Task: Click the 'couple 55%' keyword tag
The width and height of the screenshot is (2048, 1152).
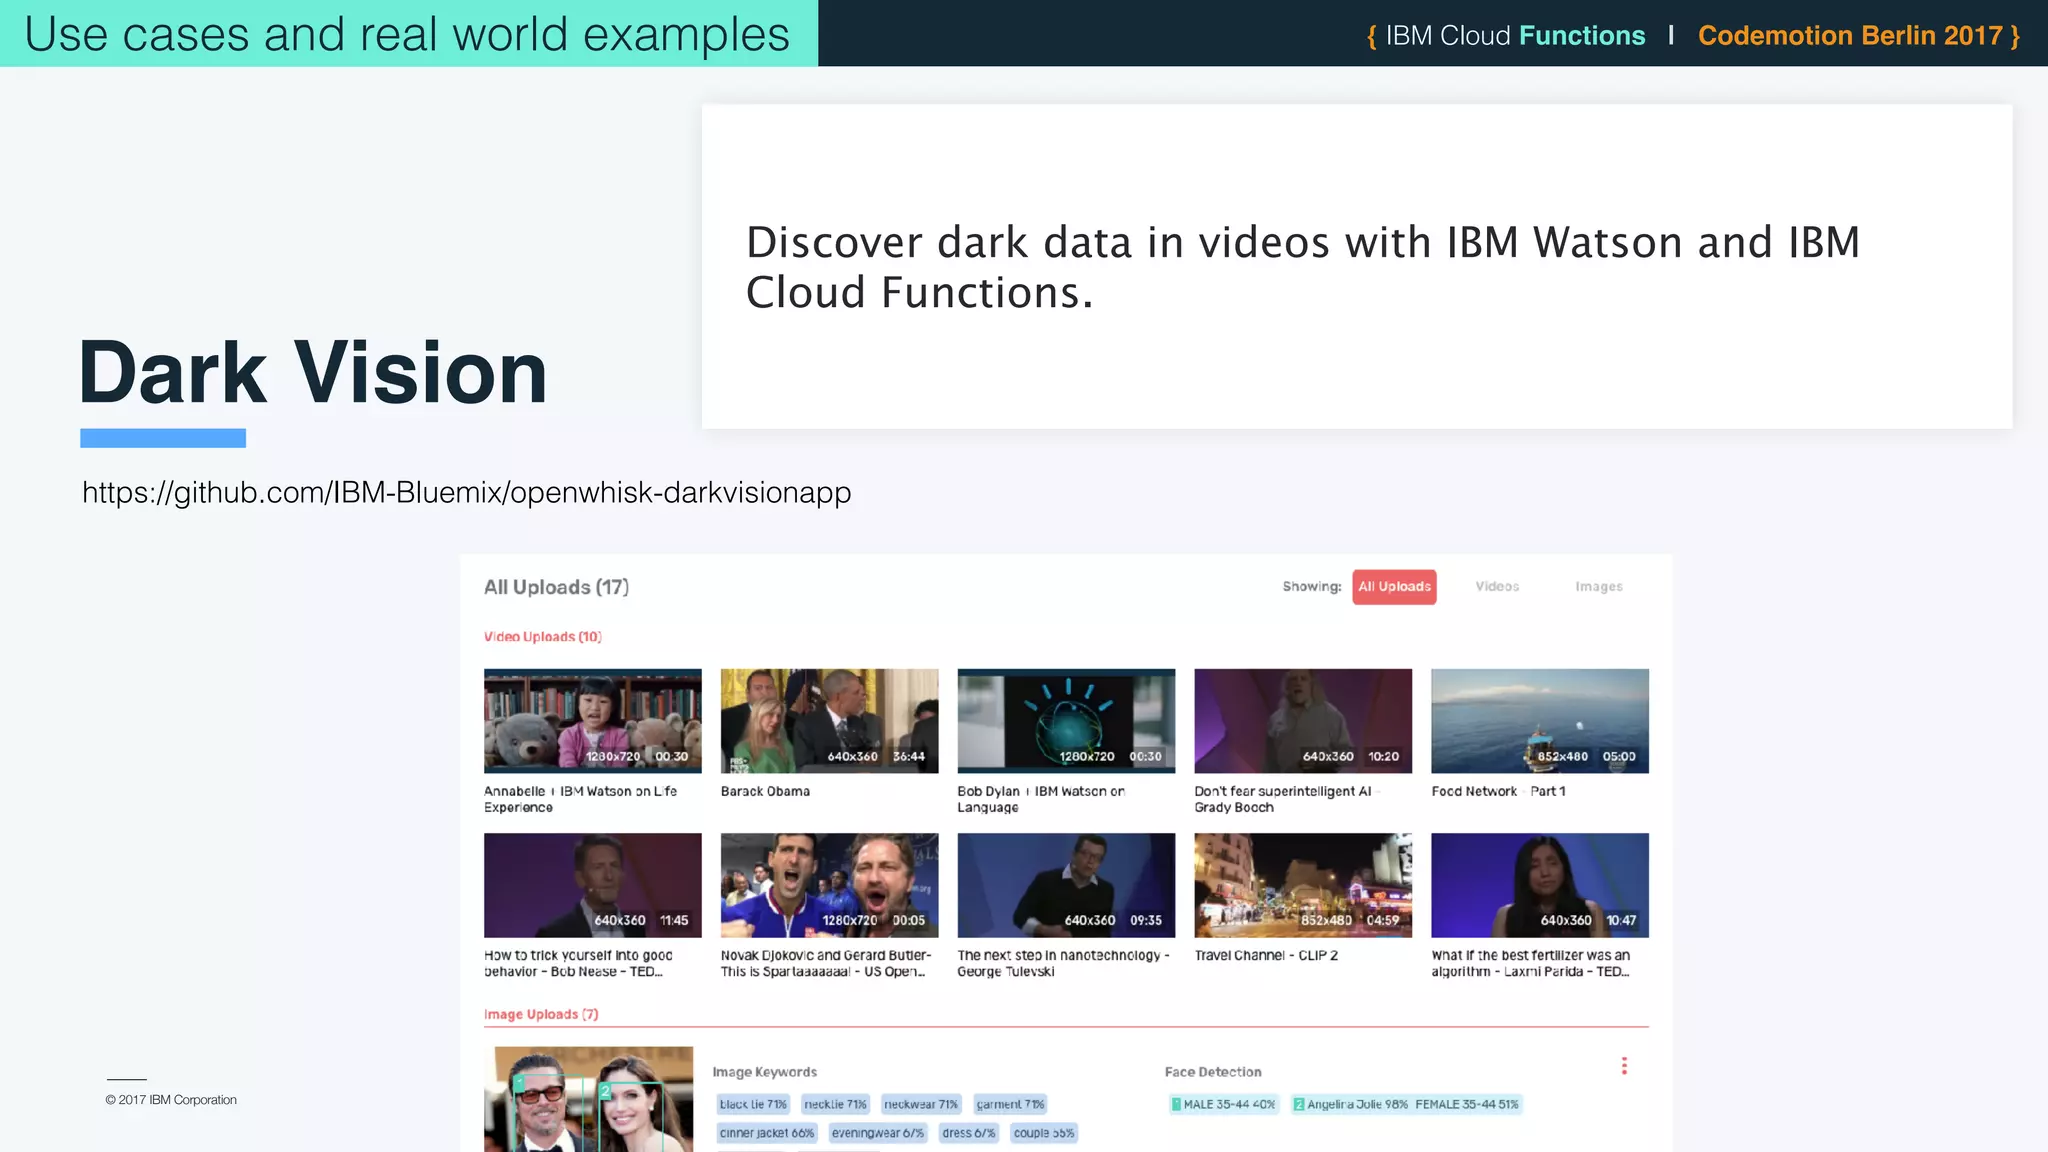Action: tap(1044, 1133)
